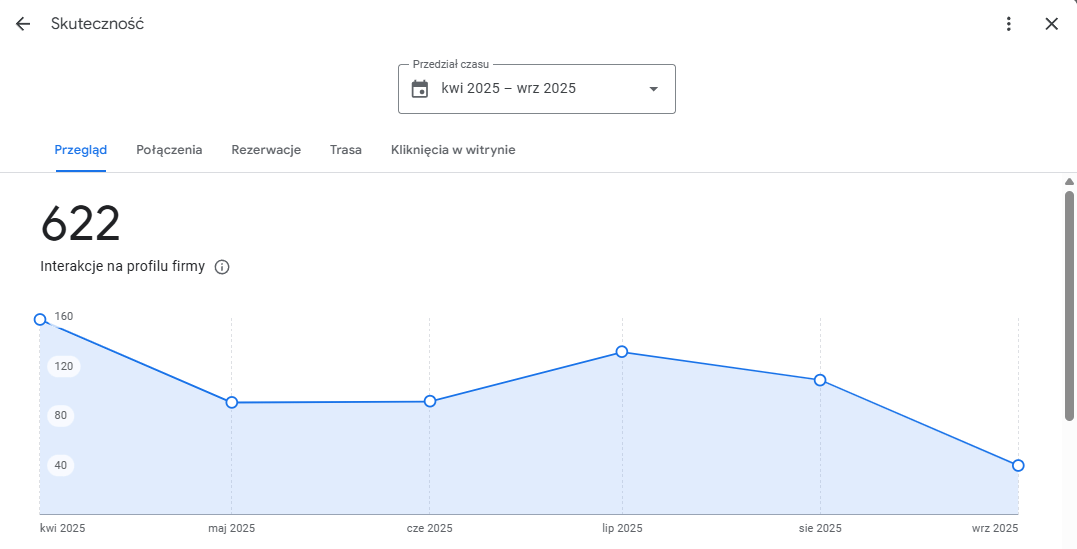Click the back arrow icon
This screenshot has width=1077, height=549.
click(23, 24)
